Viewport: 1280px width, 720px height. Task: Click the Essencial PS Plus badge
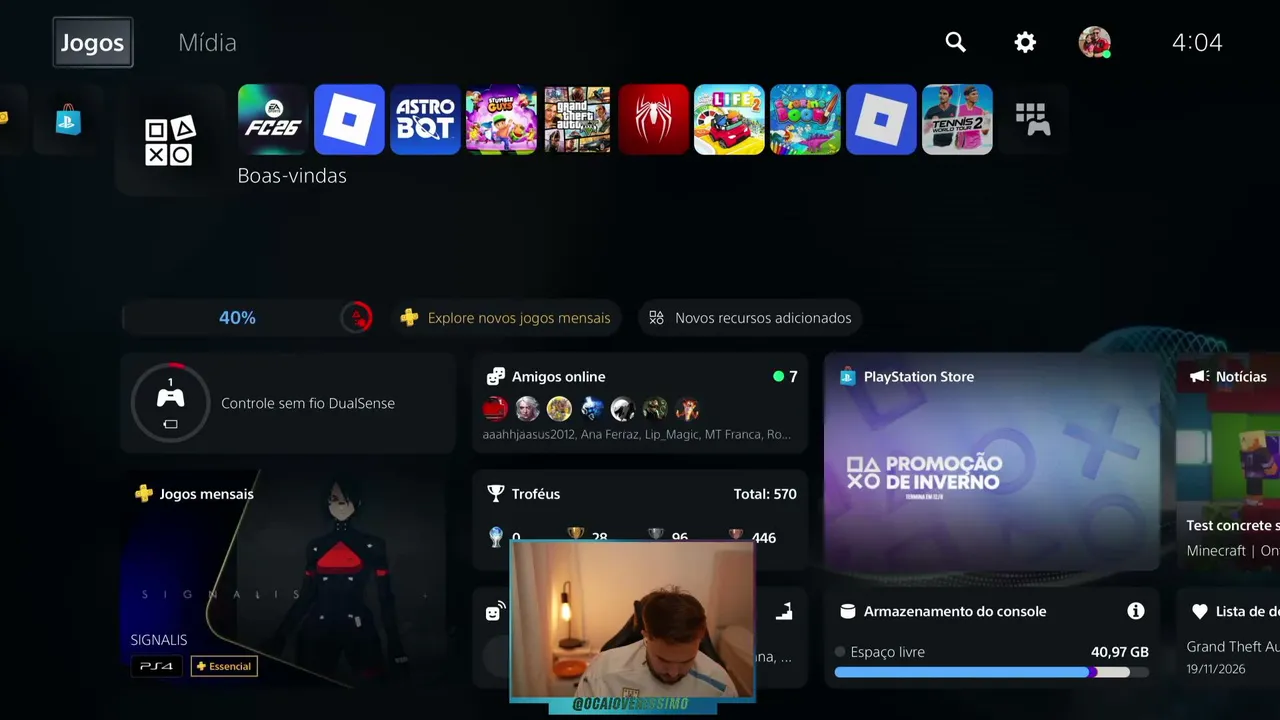pyautogui.click(x=224, y=666)
